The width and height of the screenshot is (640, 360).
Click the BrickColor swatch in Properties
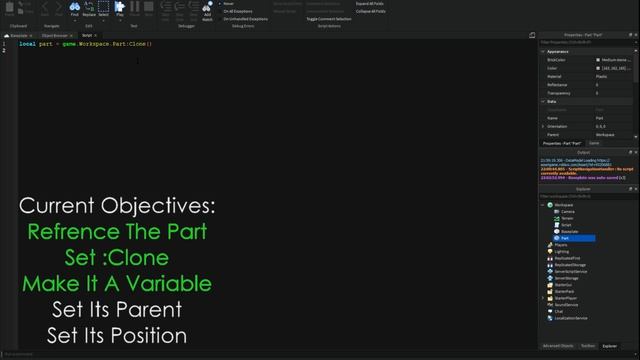pos(598,60)
